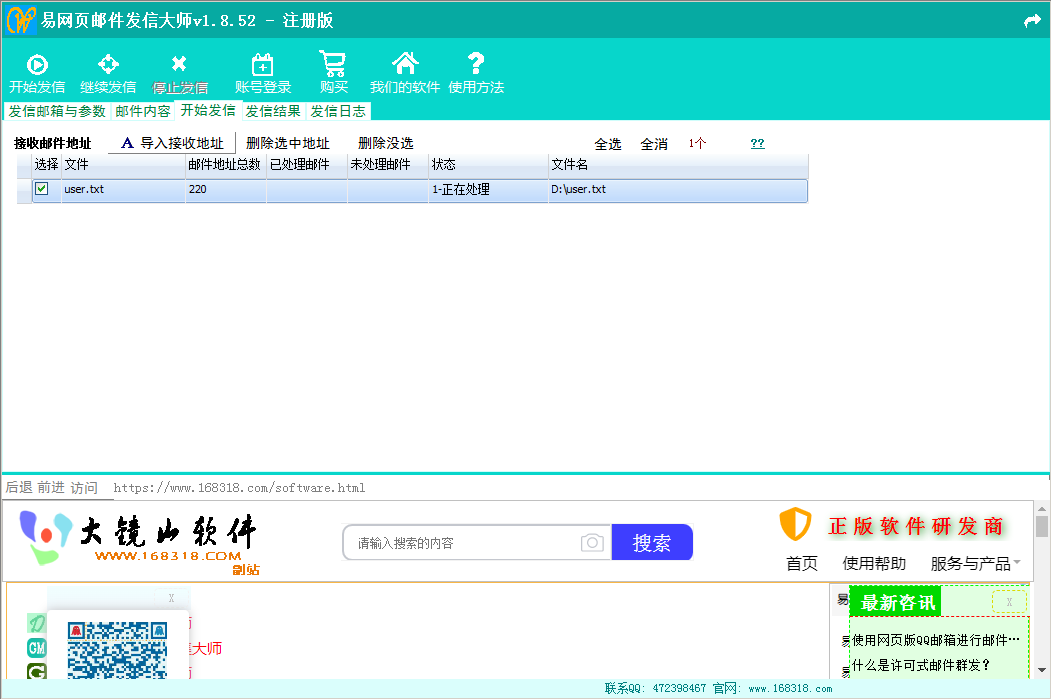The height and width of the screenshot is (700, 1052).
Task: Open 使用网页版QQ邮箱进行邮件 news item
Action: point(936,640)
